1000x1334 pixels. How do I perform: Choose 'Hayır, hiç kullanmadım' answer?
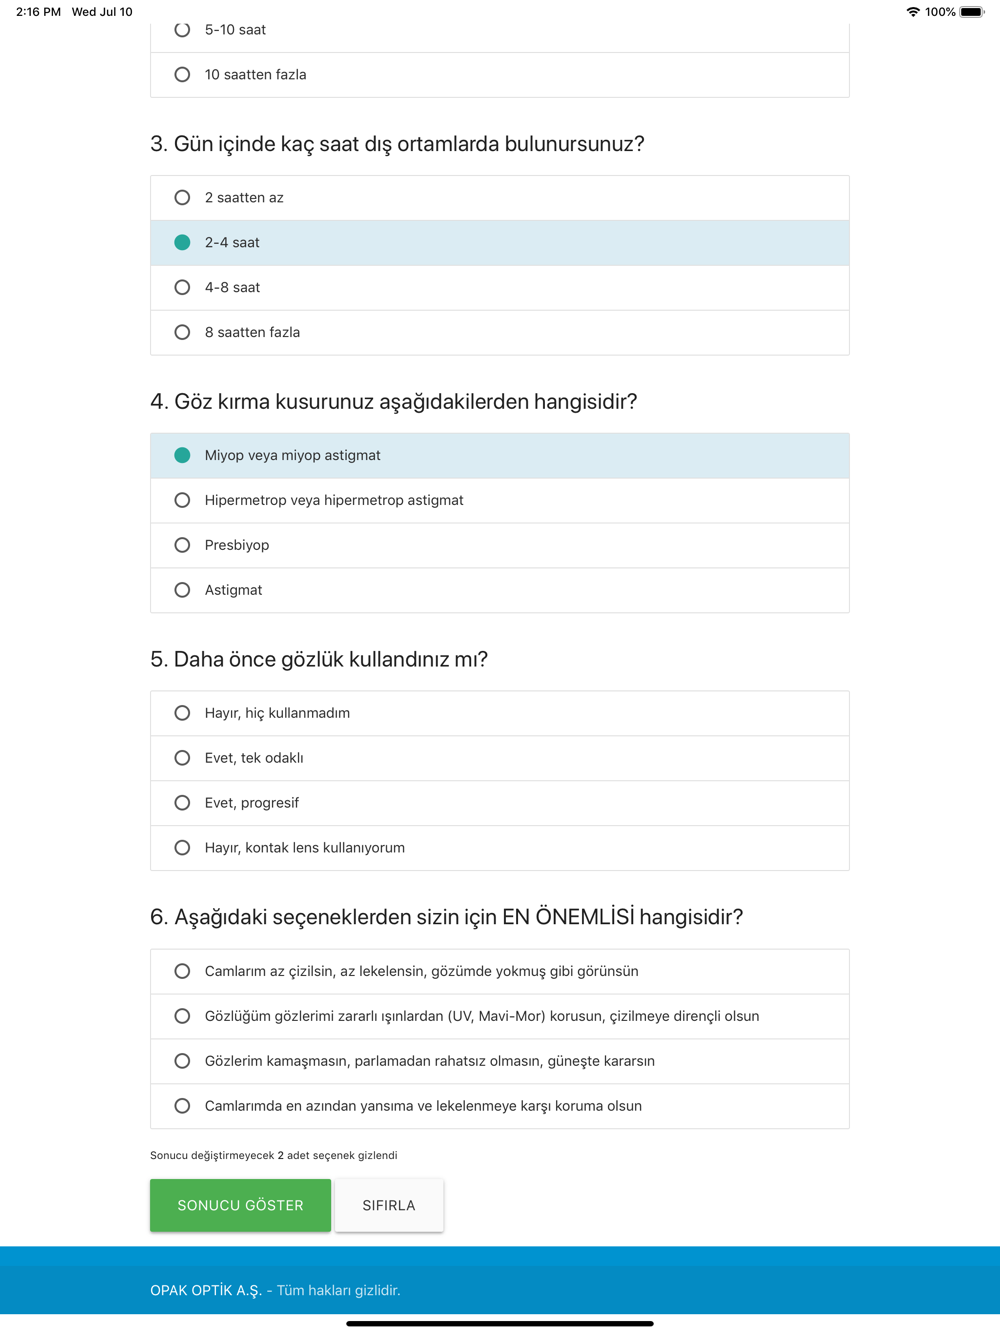coord(182,713)
